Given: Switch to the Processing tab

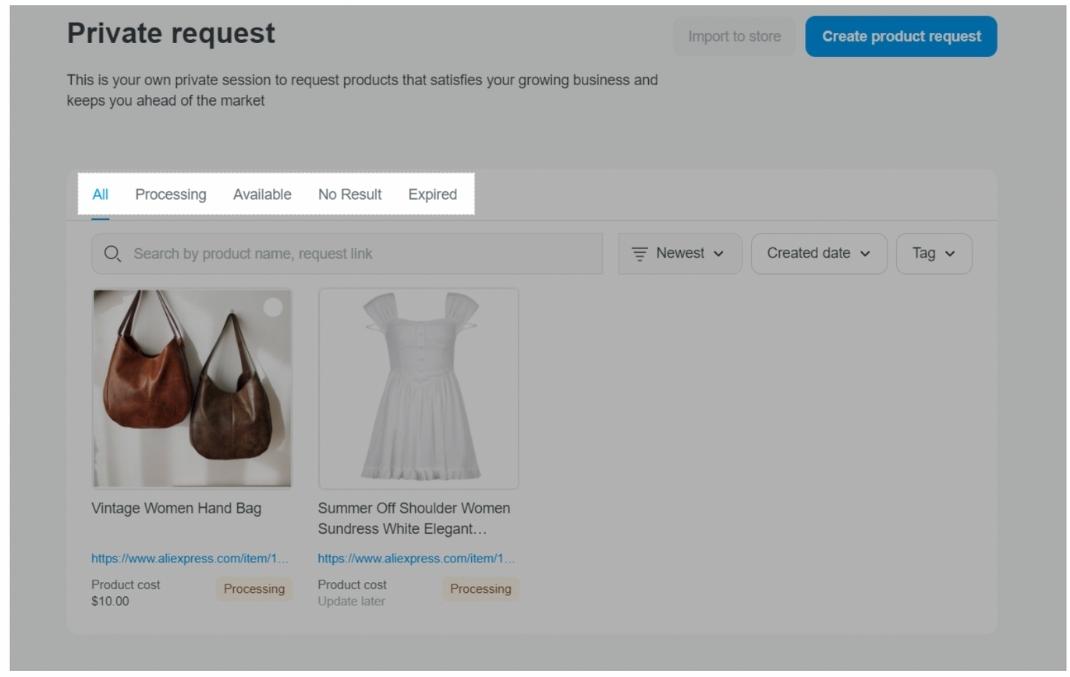Looking at the screenshot, I should [x=171, y=195].
